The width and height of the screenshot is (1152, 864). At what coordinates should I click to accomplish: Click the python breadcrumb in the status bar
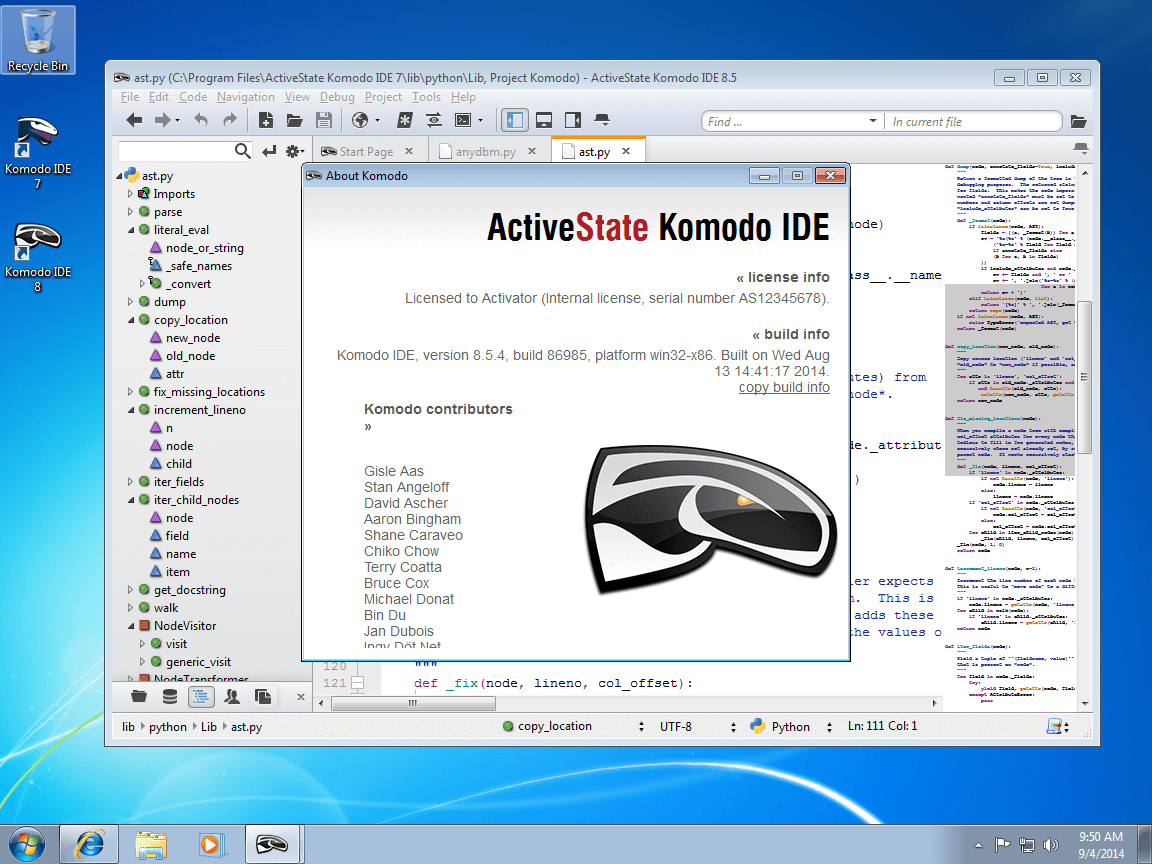click(x=168, y=727)
